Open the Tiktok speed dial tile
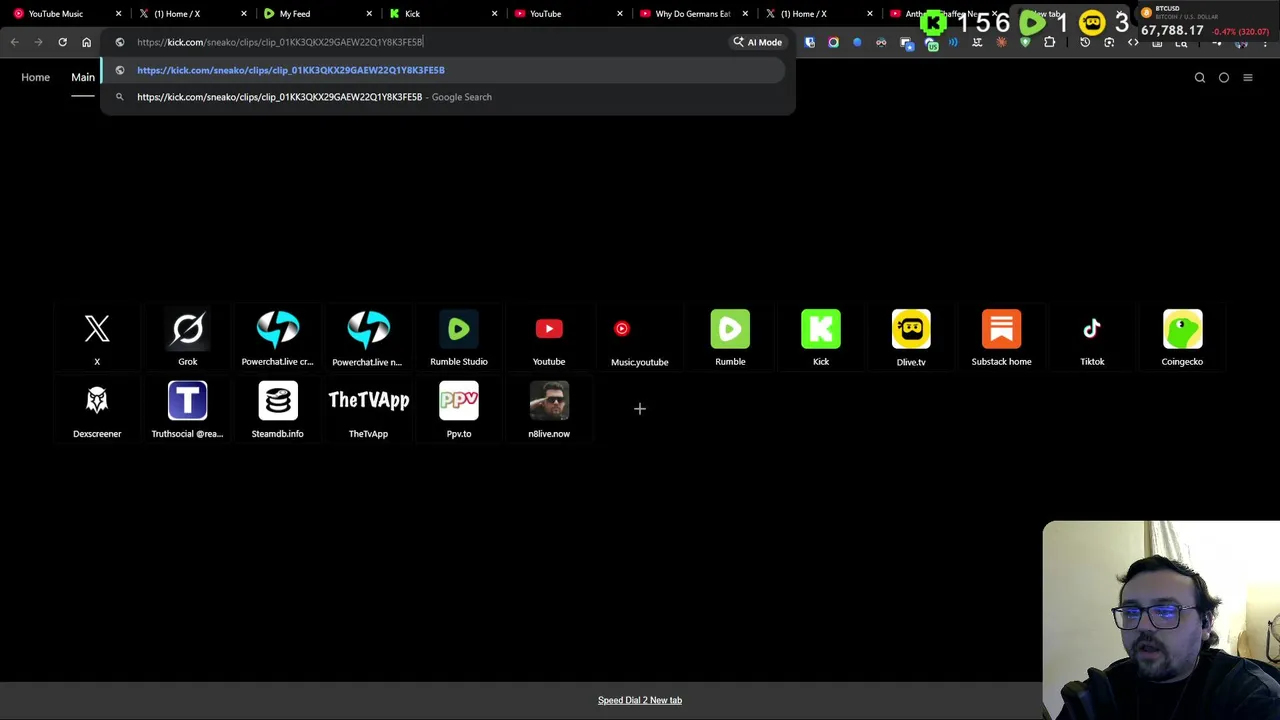Screen dimensions: 1280x720 (1092, 338)
